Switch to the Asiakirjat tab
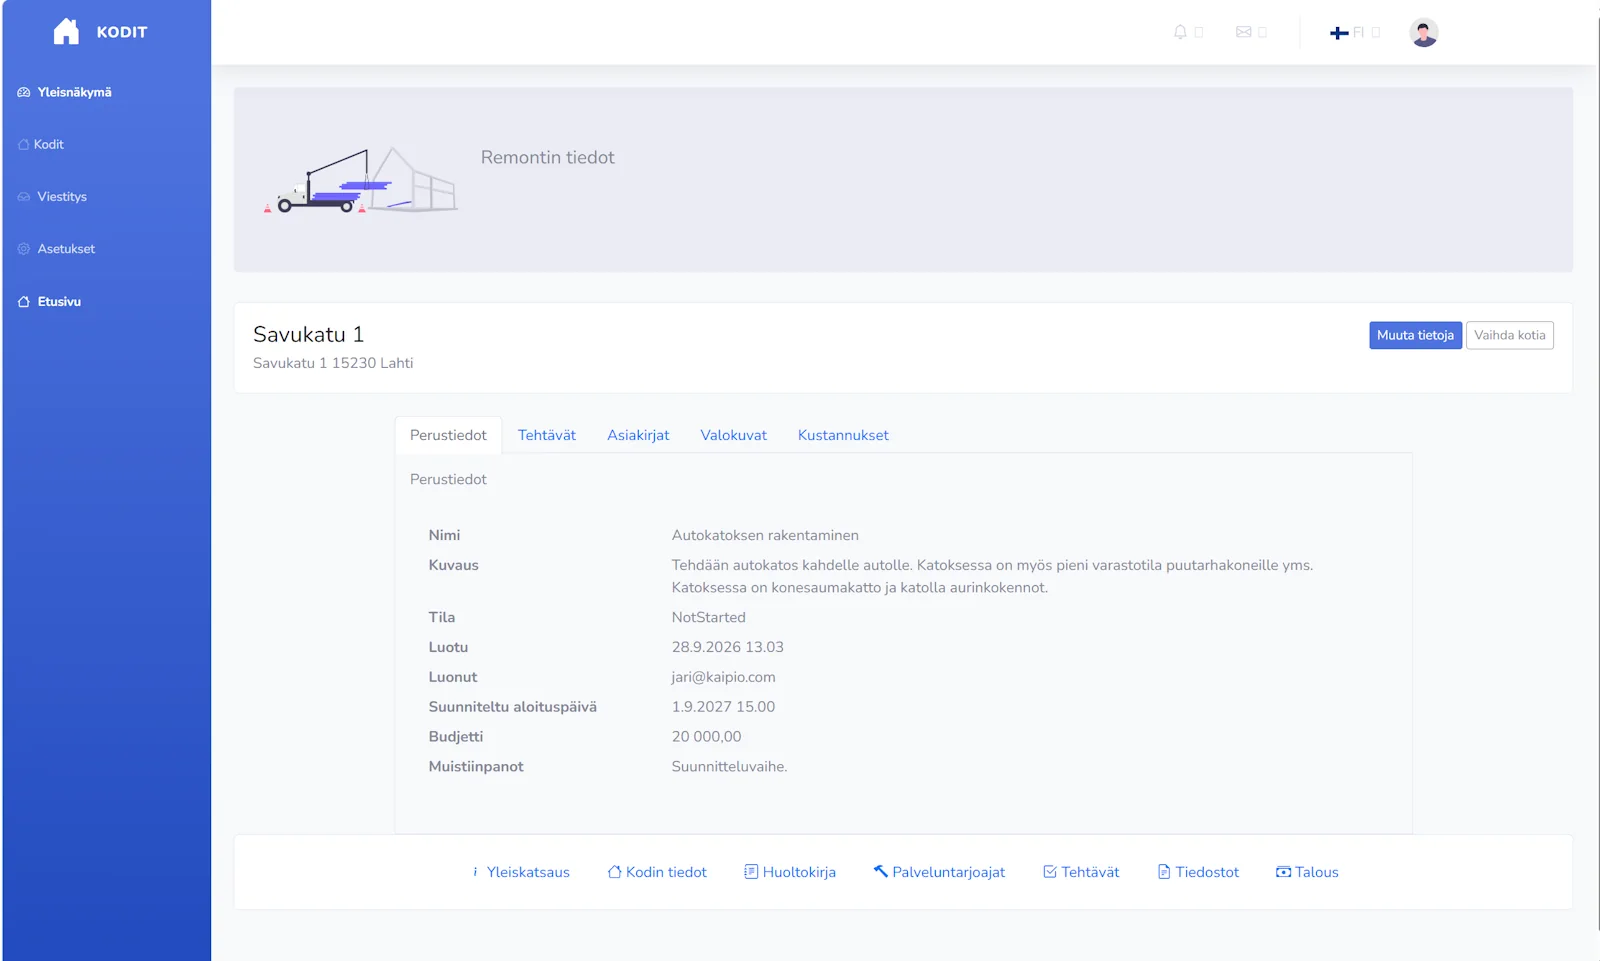The image size is (1600, 961). coord(638,435)
